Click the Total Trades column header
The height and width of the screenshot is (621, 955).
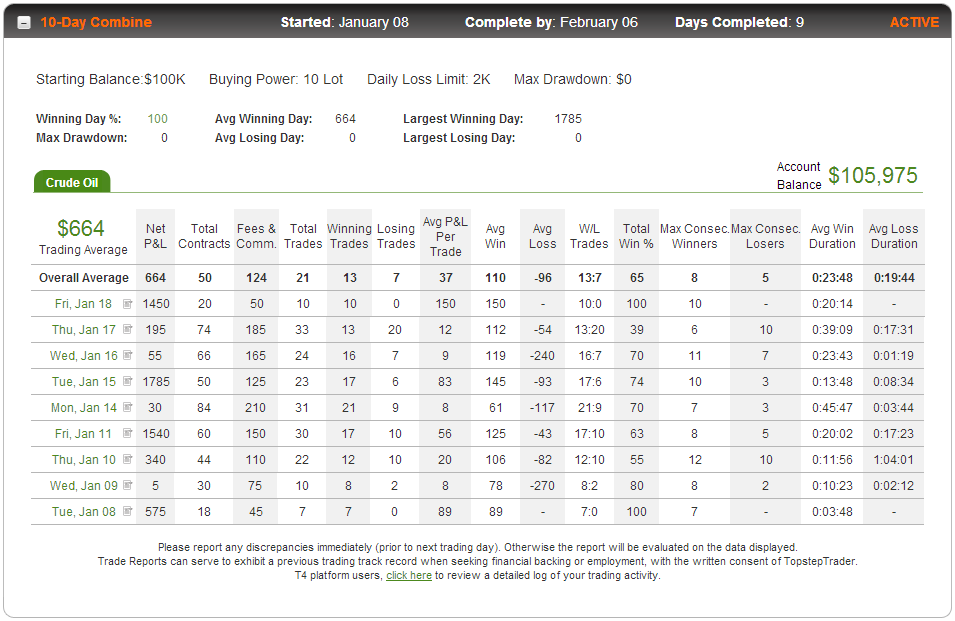303,236
